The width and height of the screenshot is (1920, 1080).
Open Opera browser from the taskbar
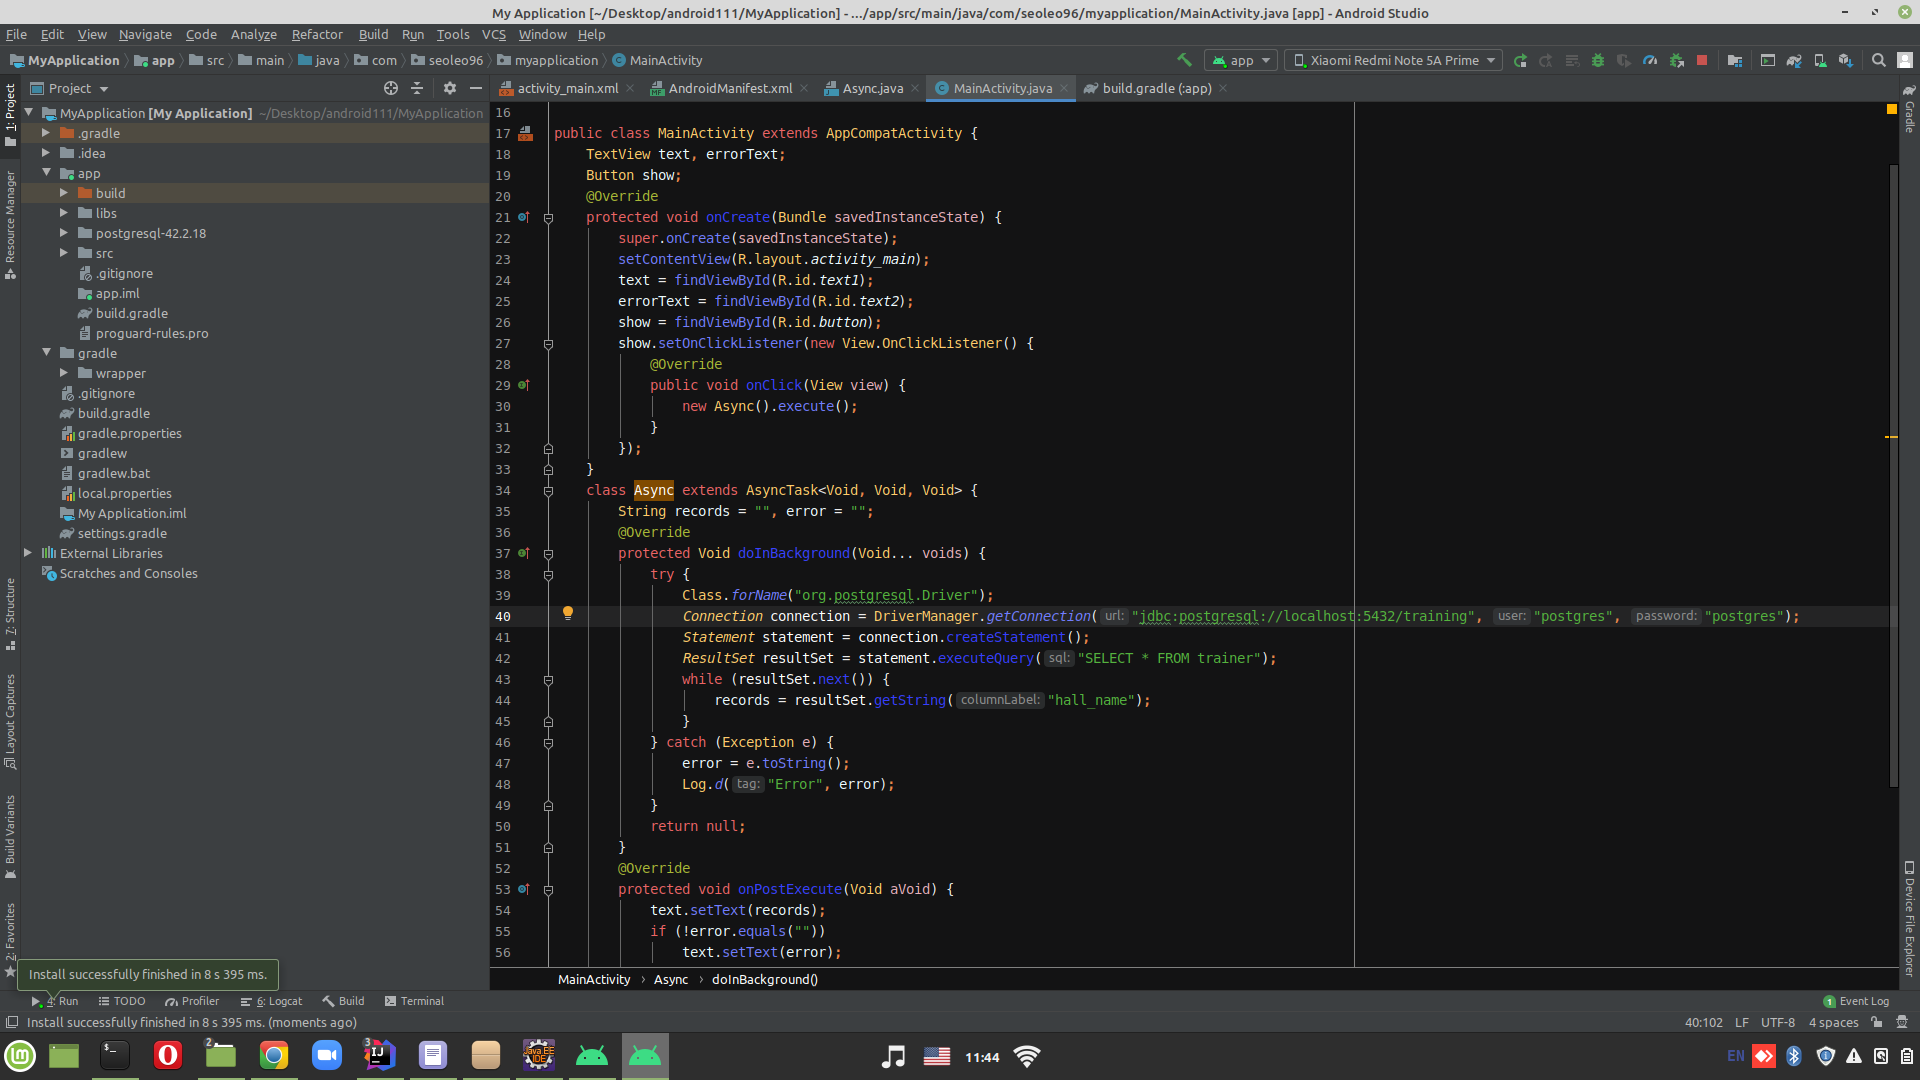(168, 1056)
